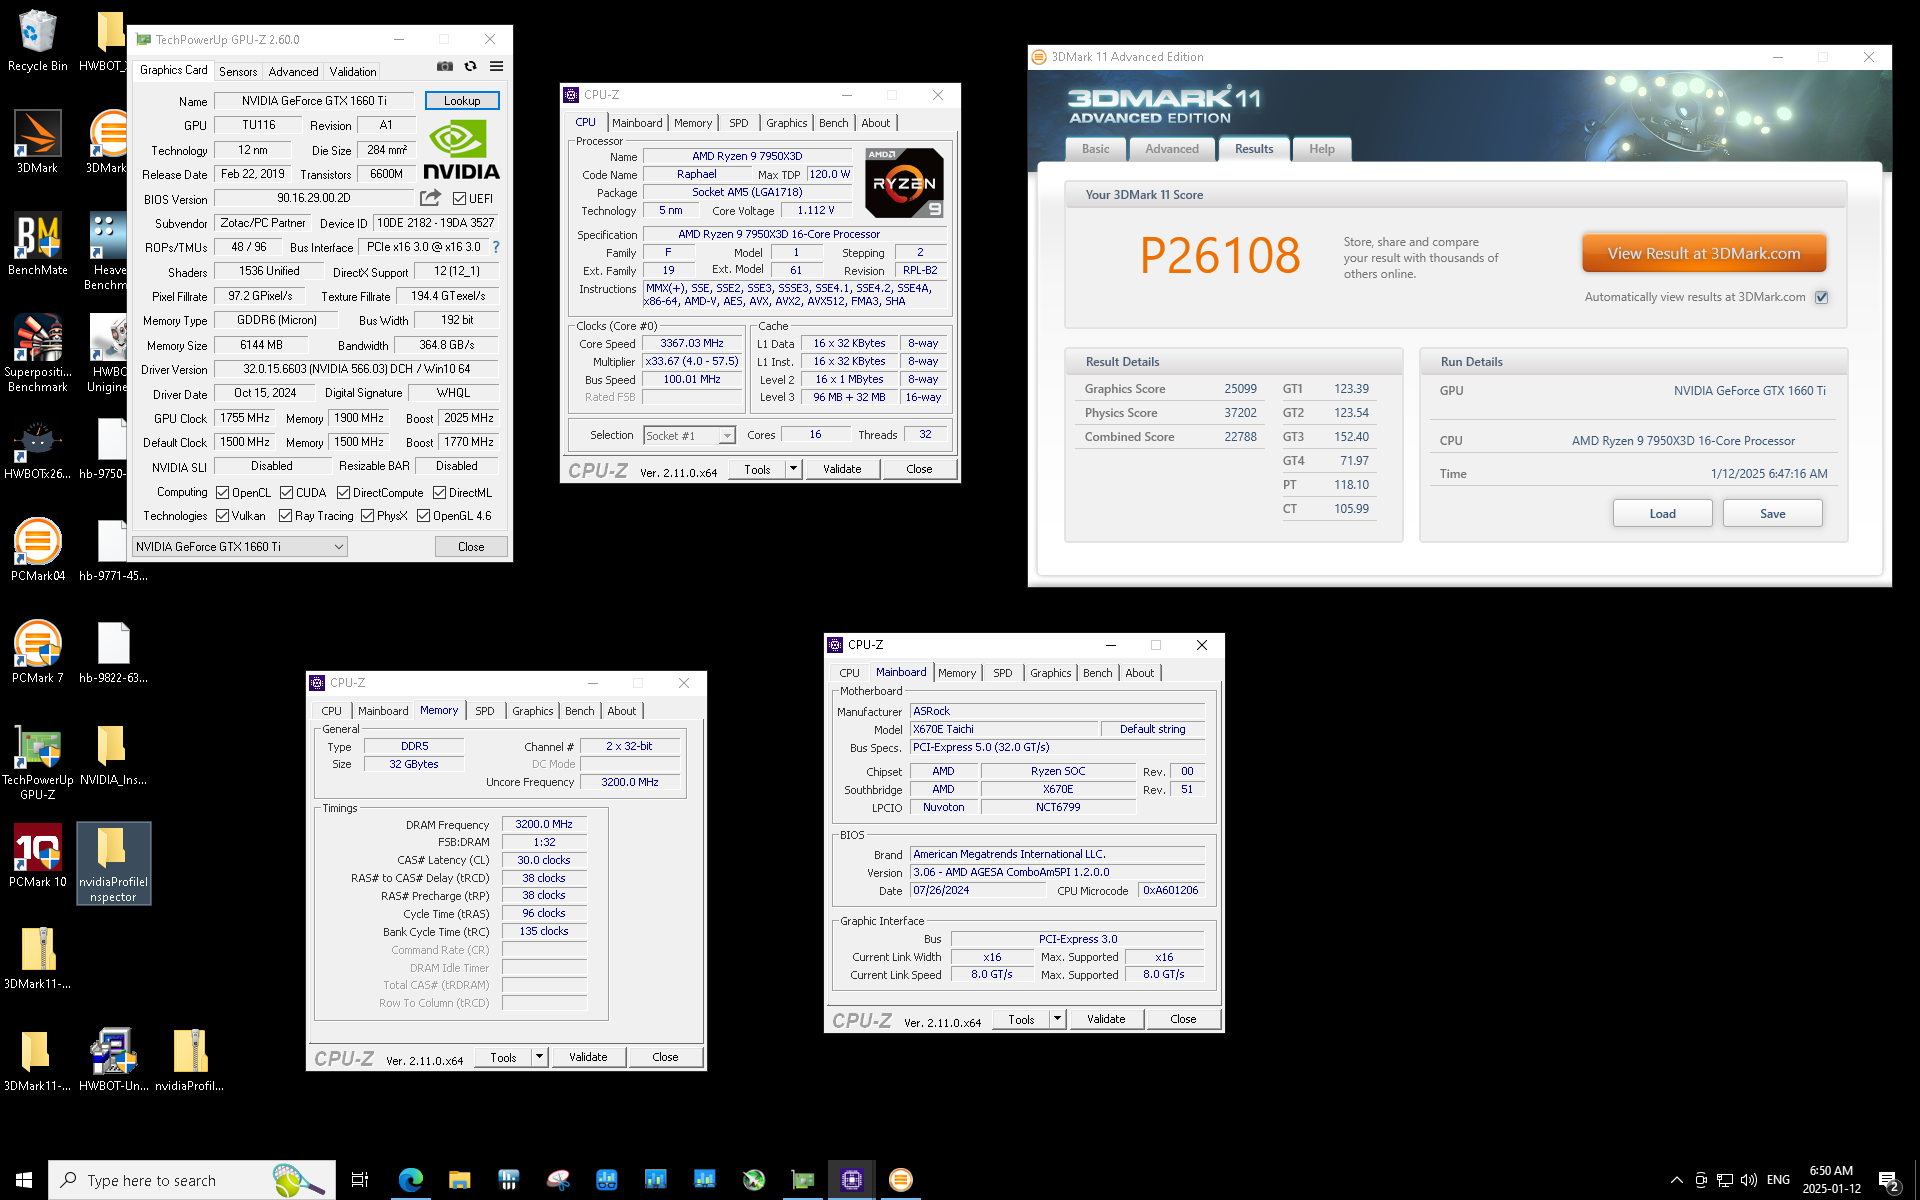
Task: Open the Basic tab in 3DMark 11
Action: pyautogui.click(x=1096, y=149)
